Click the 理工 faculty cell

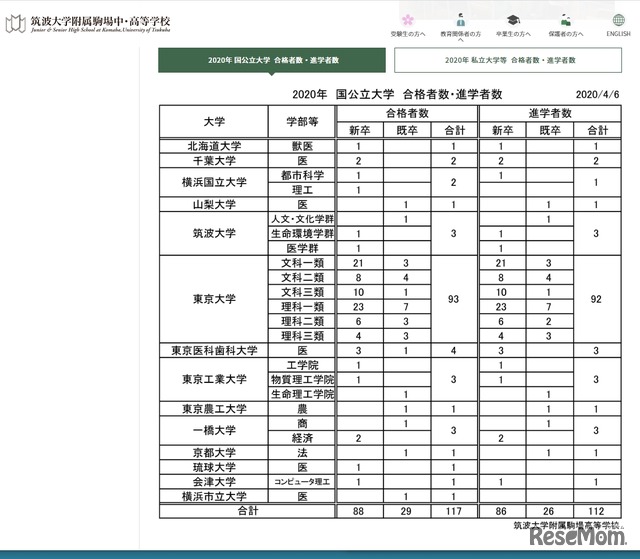tap(302, 190)
